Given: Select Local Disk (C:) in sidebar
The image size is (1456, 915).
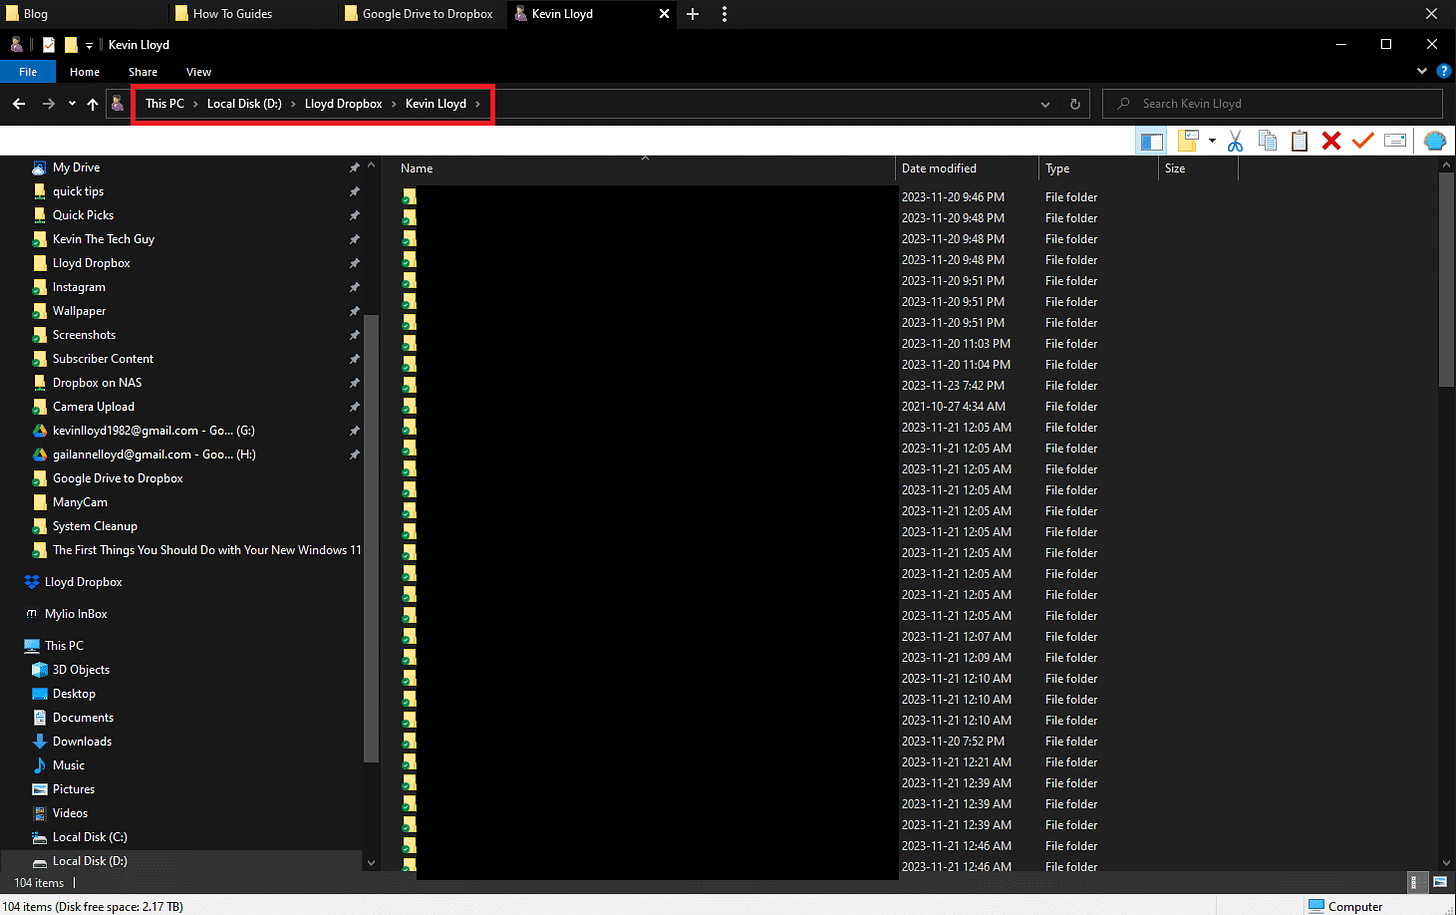Looking at the screenshot, I should point(90,838).
